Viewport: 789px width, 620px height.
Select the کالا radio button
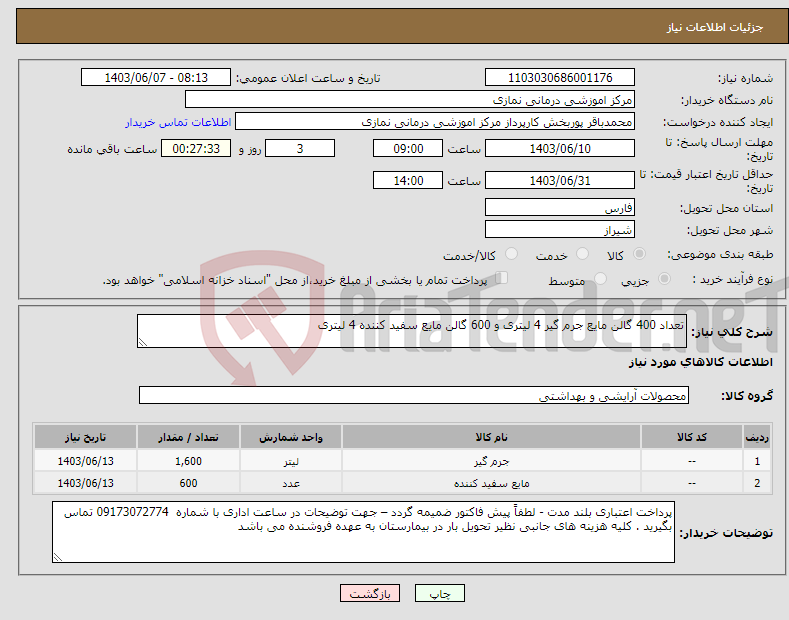pyautogui.click(x=639, y=254)
